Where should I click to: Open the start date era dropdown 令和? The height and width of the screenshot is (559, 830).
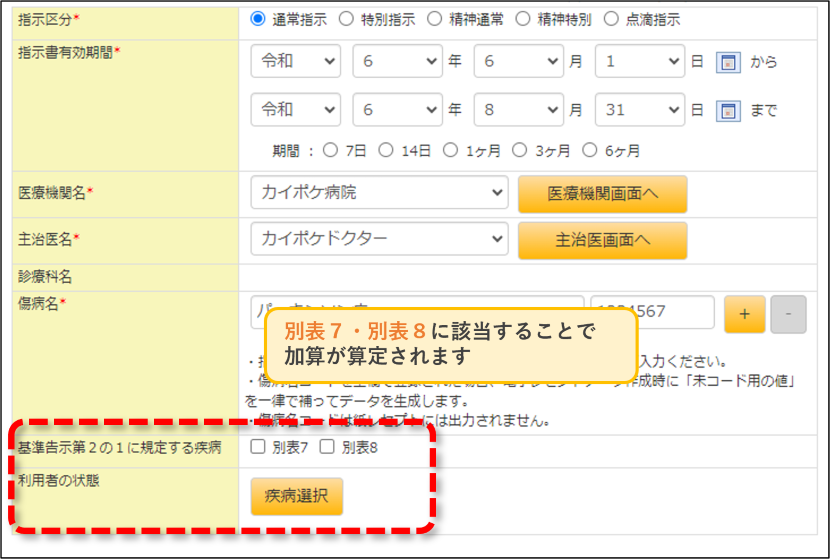click(x=295, y=61)
